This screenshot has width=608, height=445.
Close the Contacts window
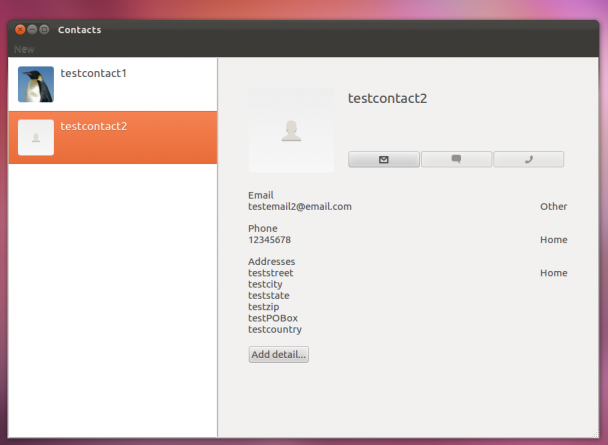pyautogui.click(x=20, y=29)
